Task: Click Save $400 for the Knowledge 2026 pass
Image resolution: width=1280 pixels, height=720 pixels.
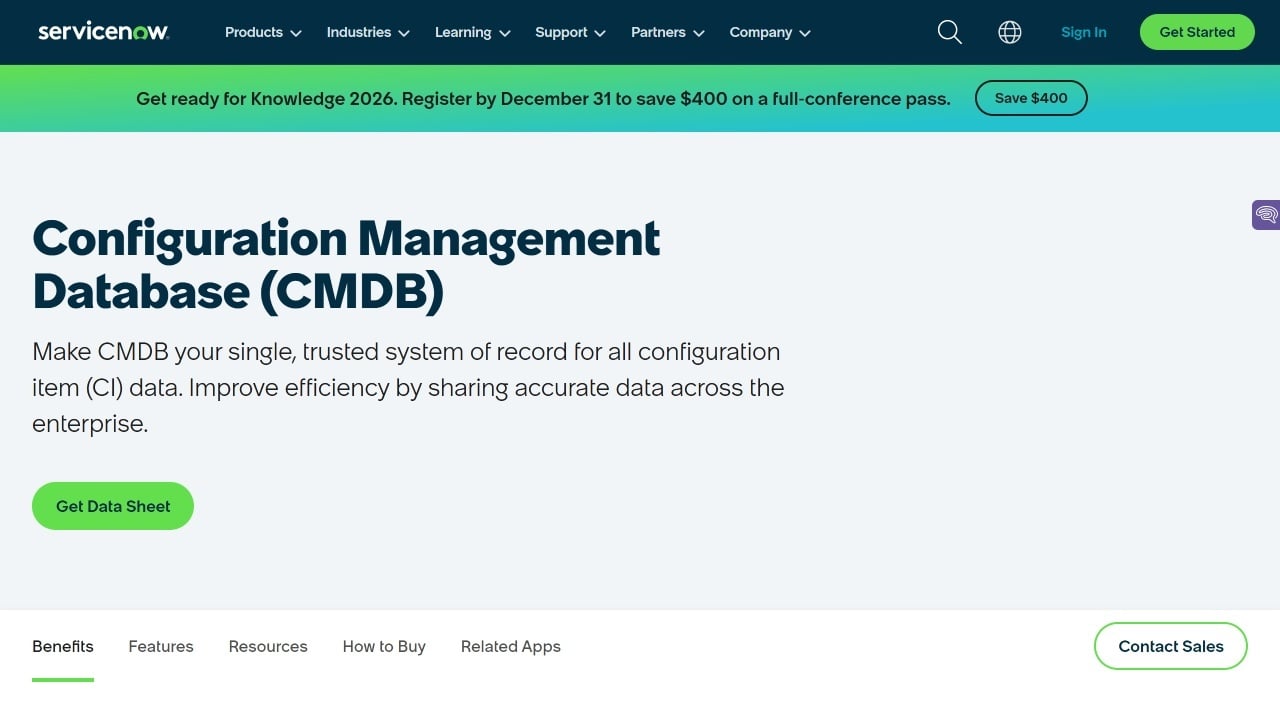Action: pos(1031,98)
